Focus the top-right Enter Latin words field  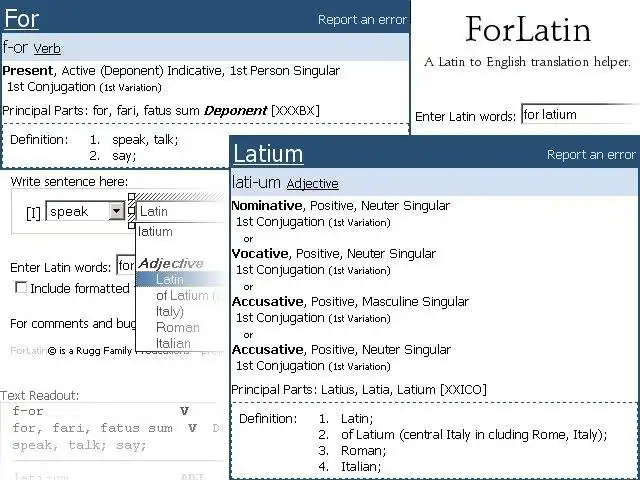click(x=580, y=114)
